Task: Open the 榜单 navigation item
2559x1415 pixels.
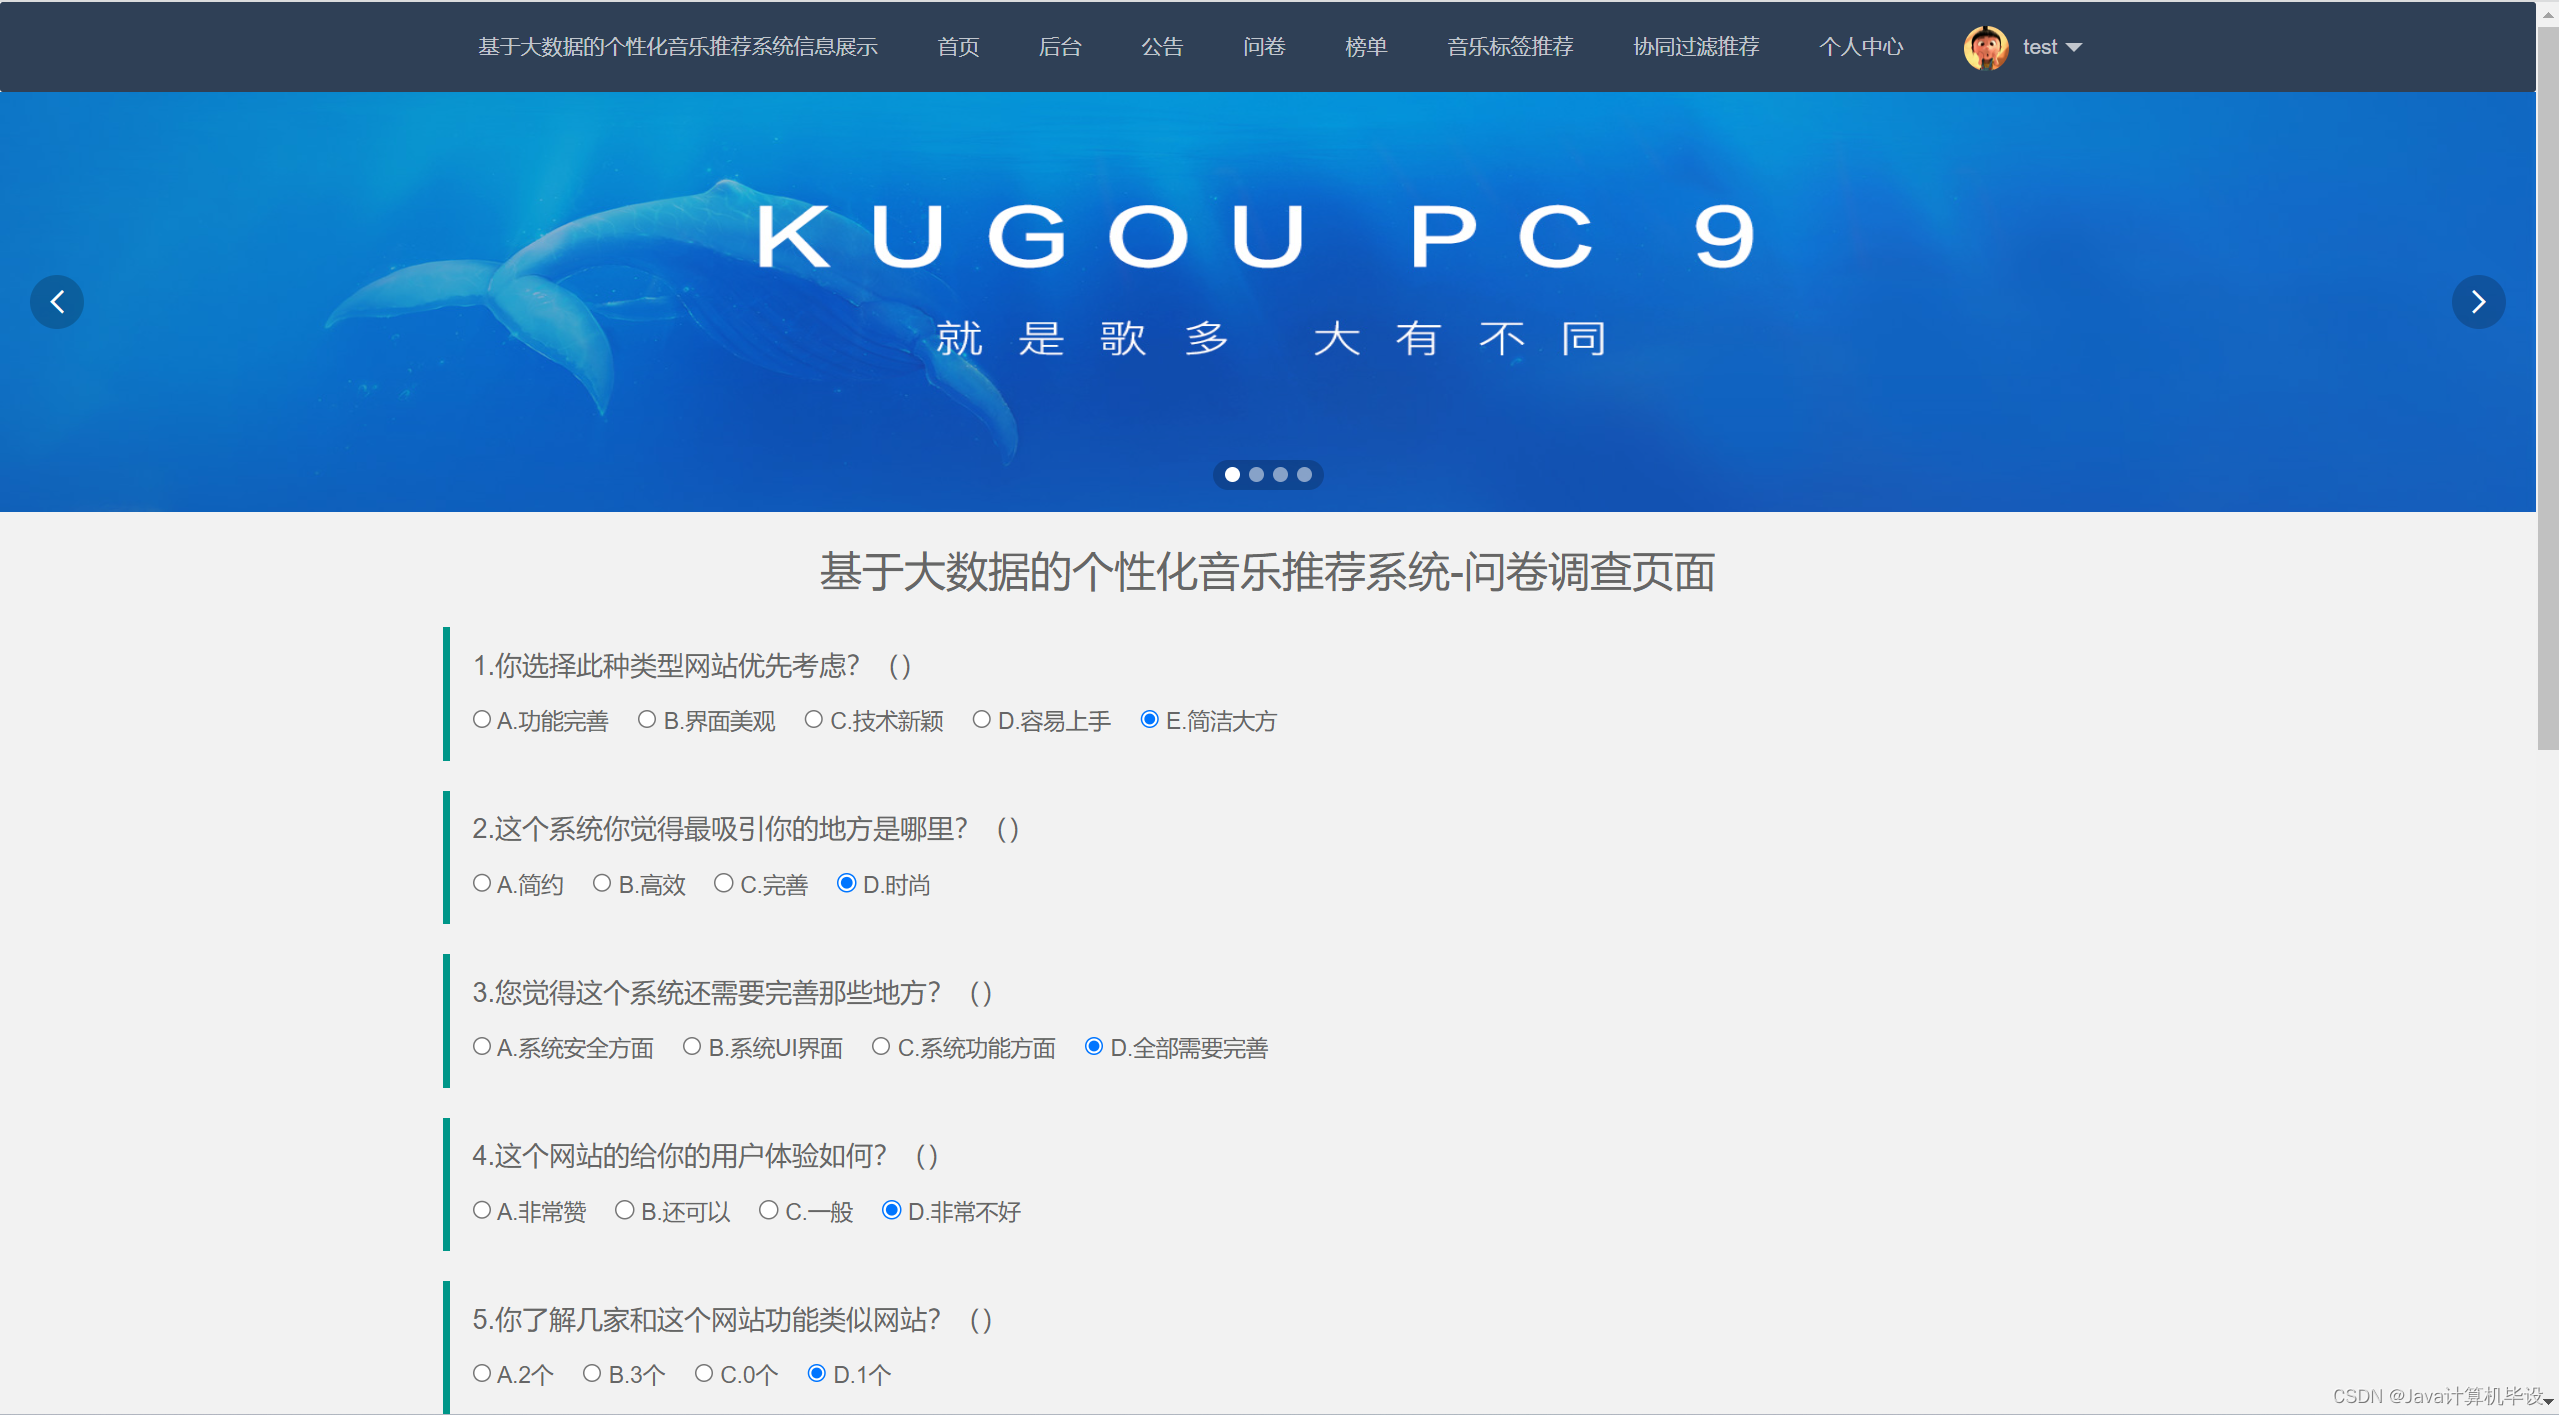Action: tap(1365, 47)
